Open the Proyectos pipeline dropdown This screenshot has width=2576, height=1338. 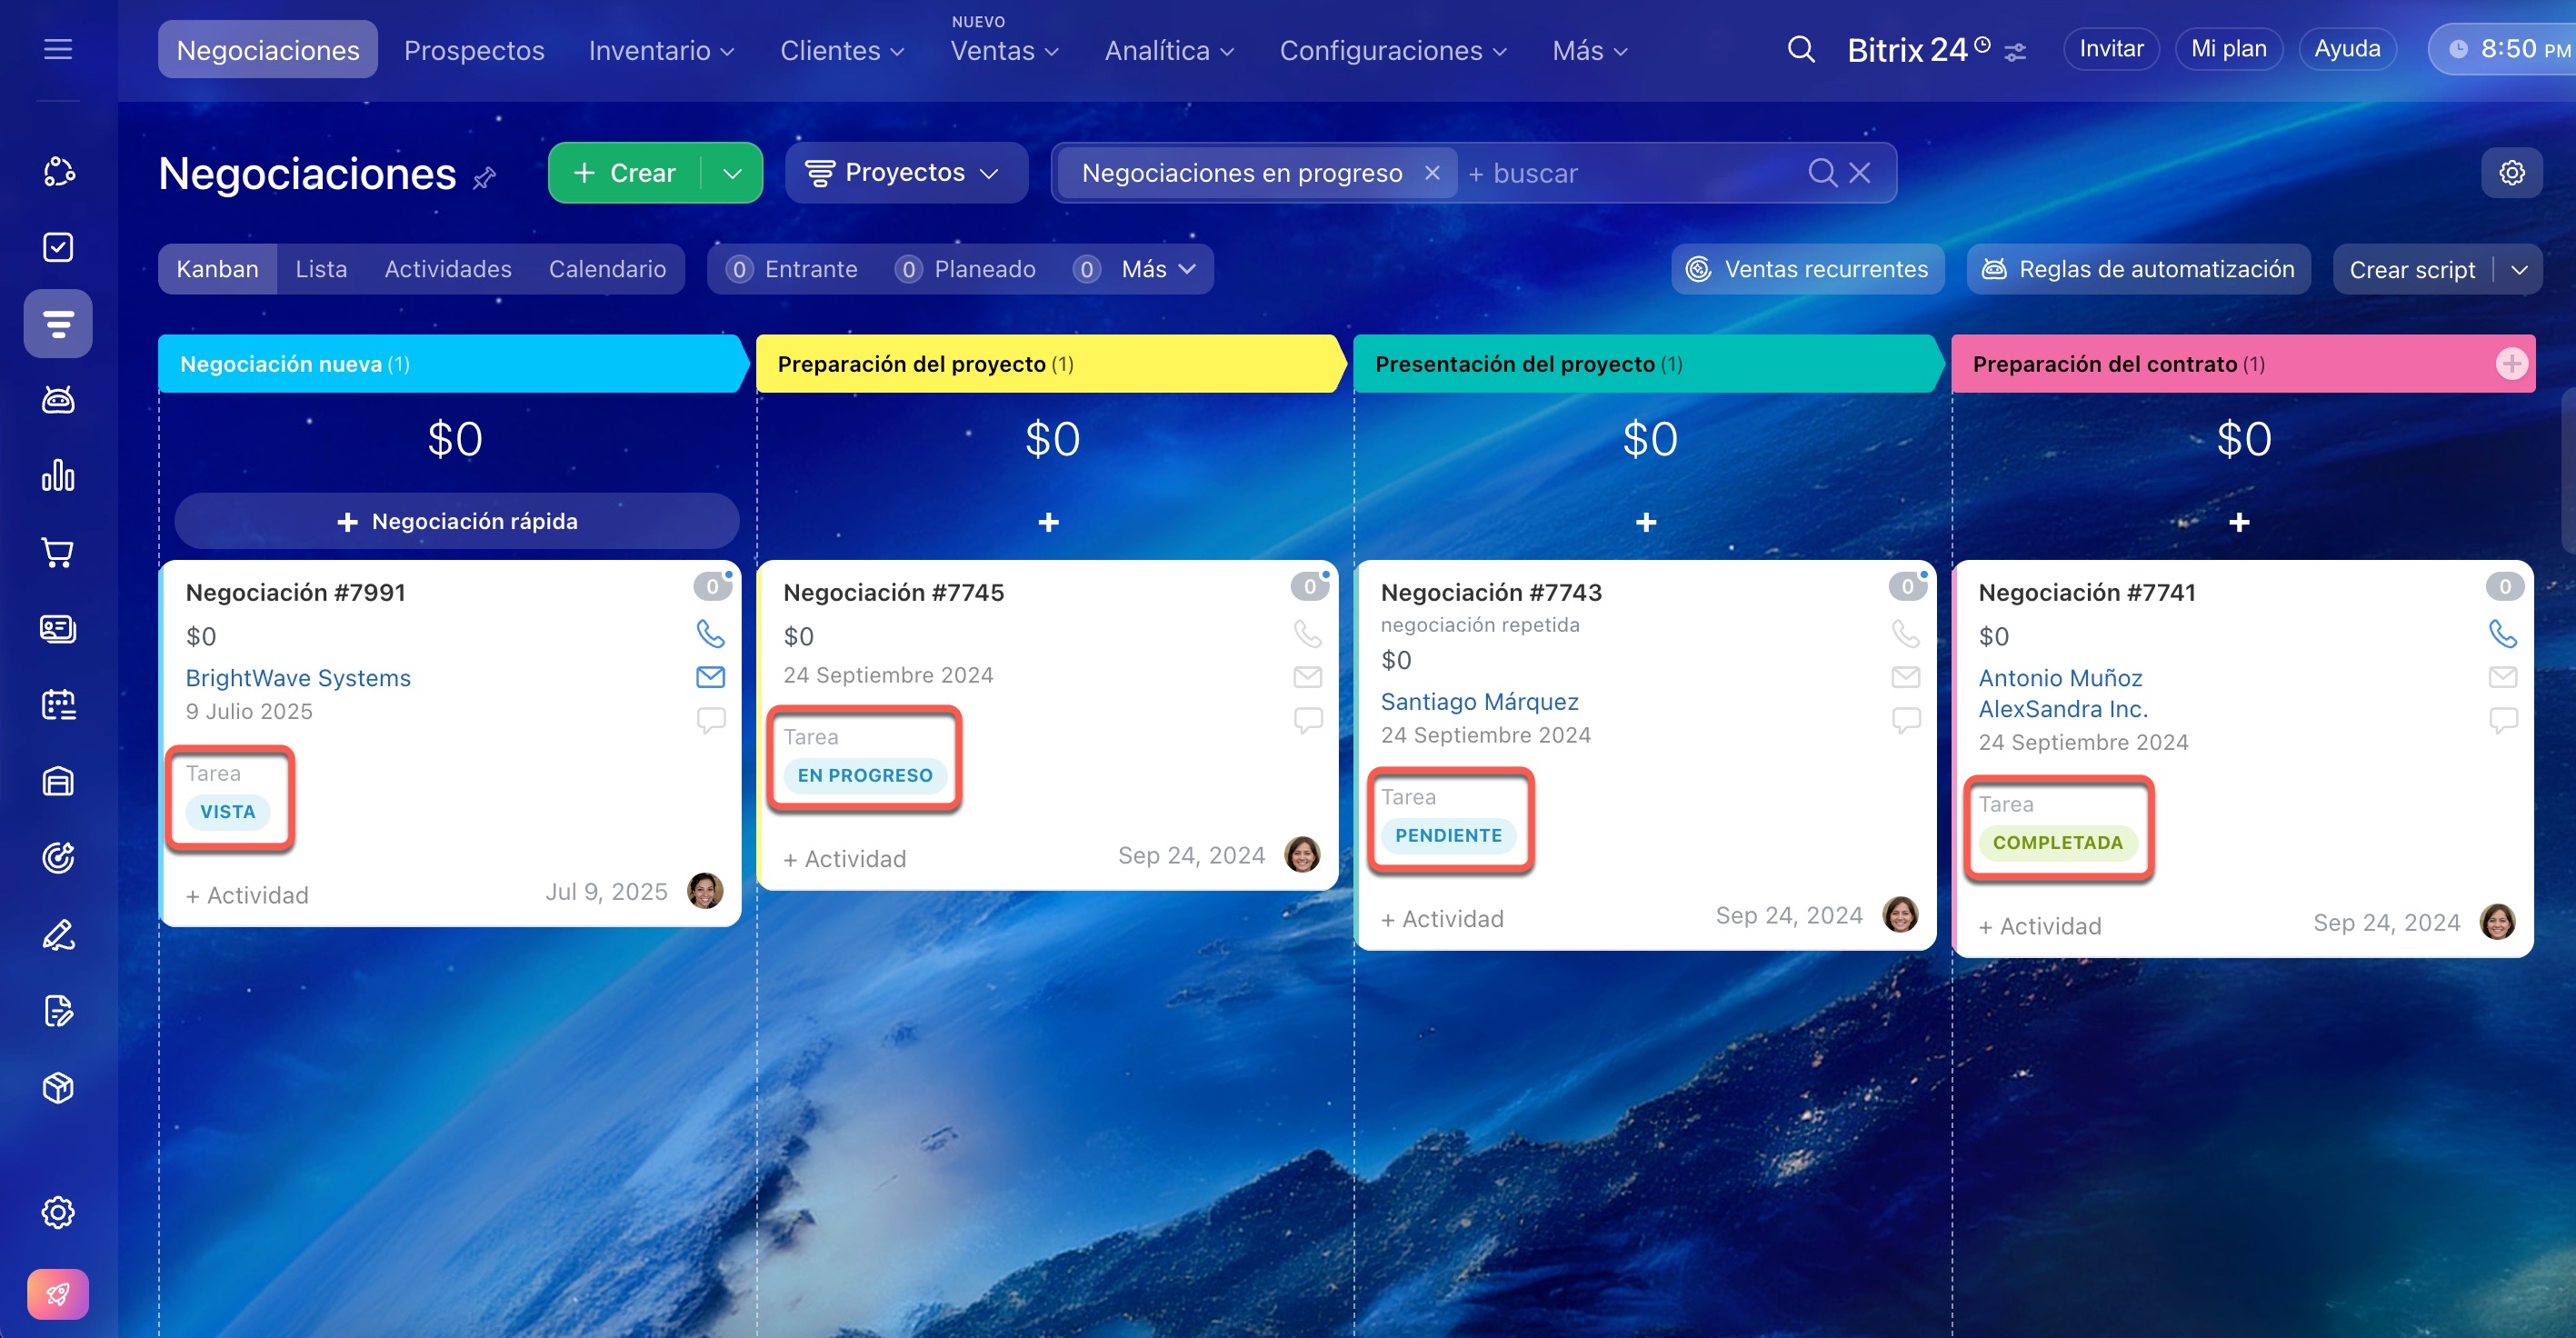pyautogui.click(x=905, y=173)
